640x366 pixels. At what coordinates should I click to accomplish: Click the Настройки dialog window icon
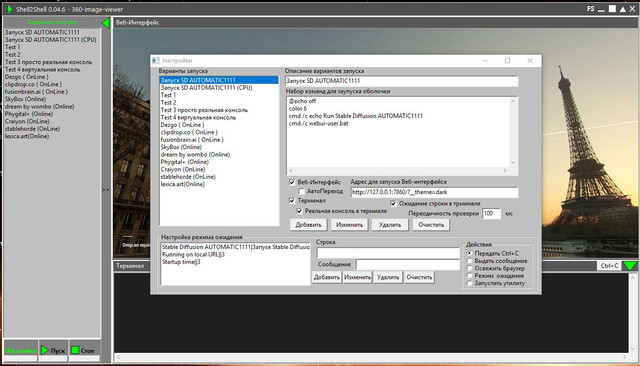156,60
